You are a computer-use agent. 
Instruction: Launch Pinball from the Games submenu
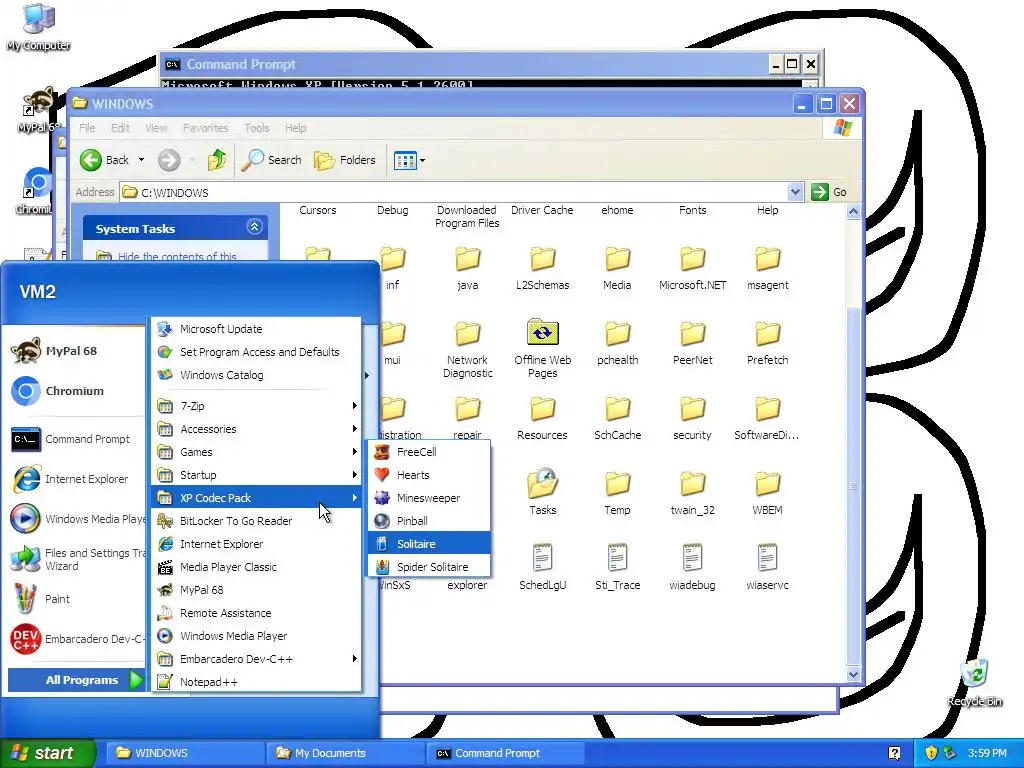tap(428, 521)
